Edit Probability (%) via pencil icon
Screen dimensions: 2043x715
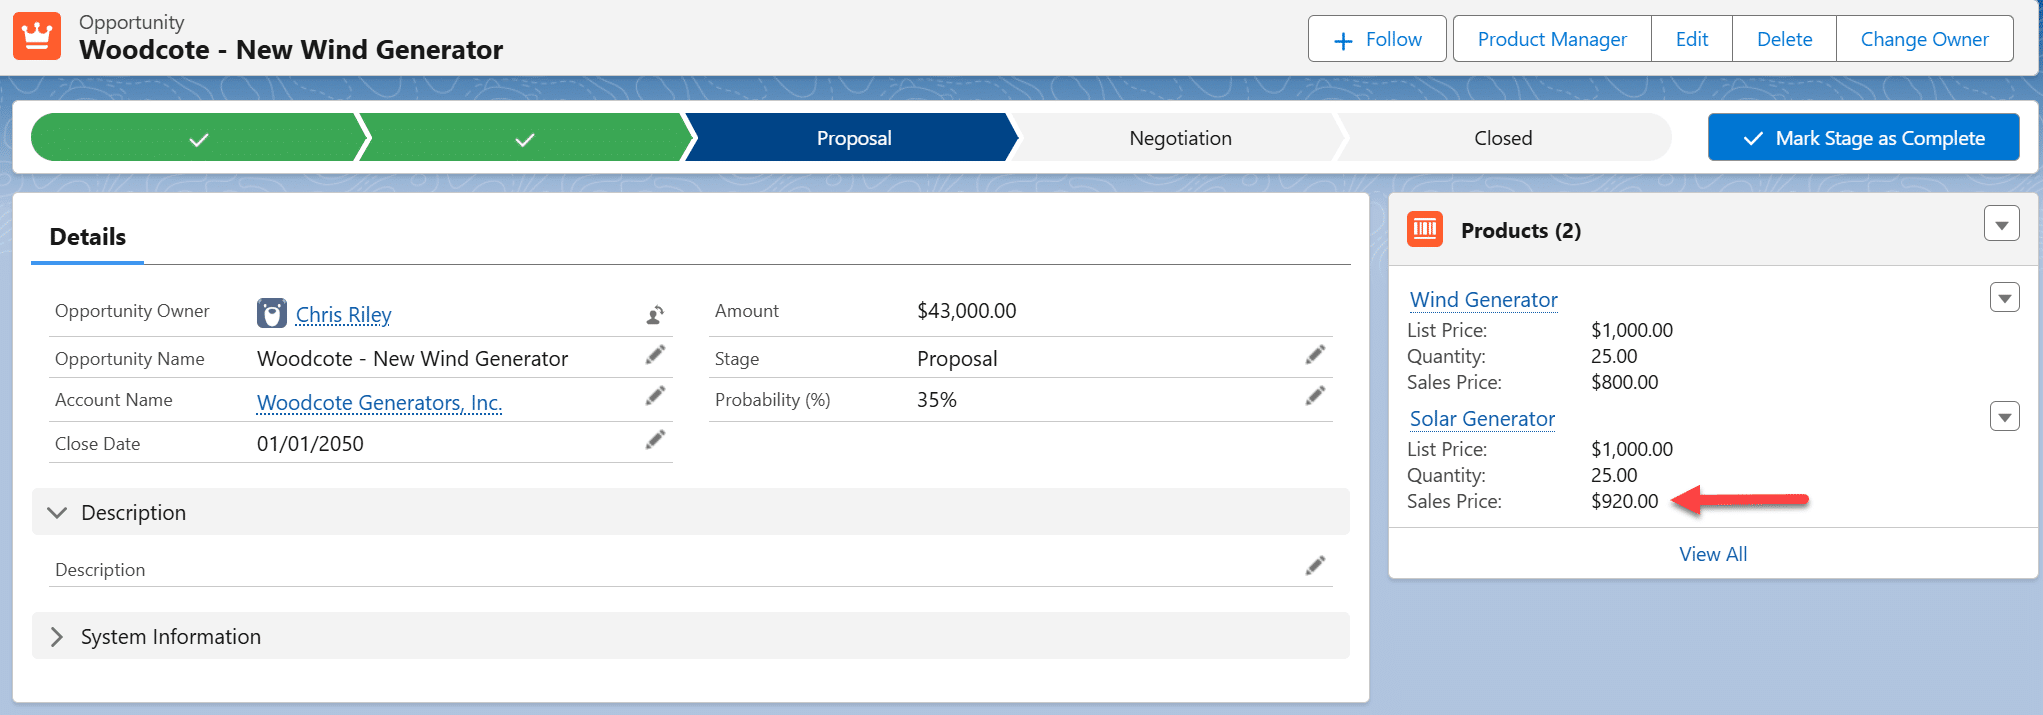click(1315, 396)
